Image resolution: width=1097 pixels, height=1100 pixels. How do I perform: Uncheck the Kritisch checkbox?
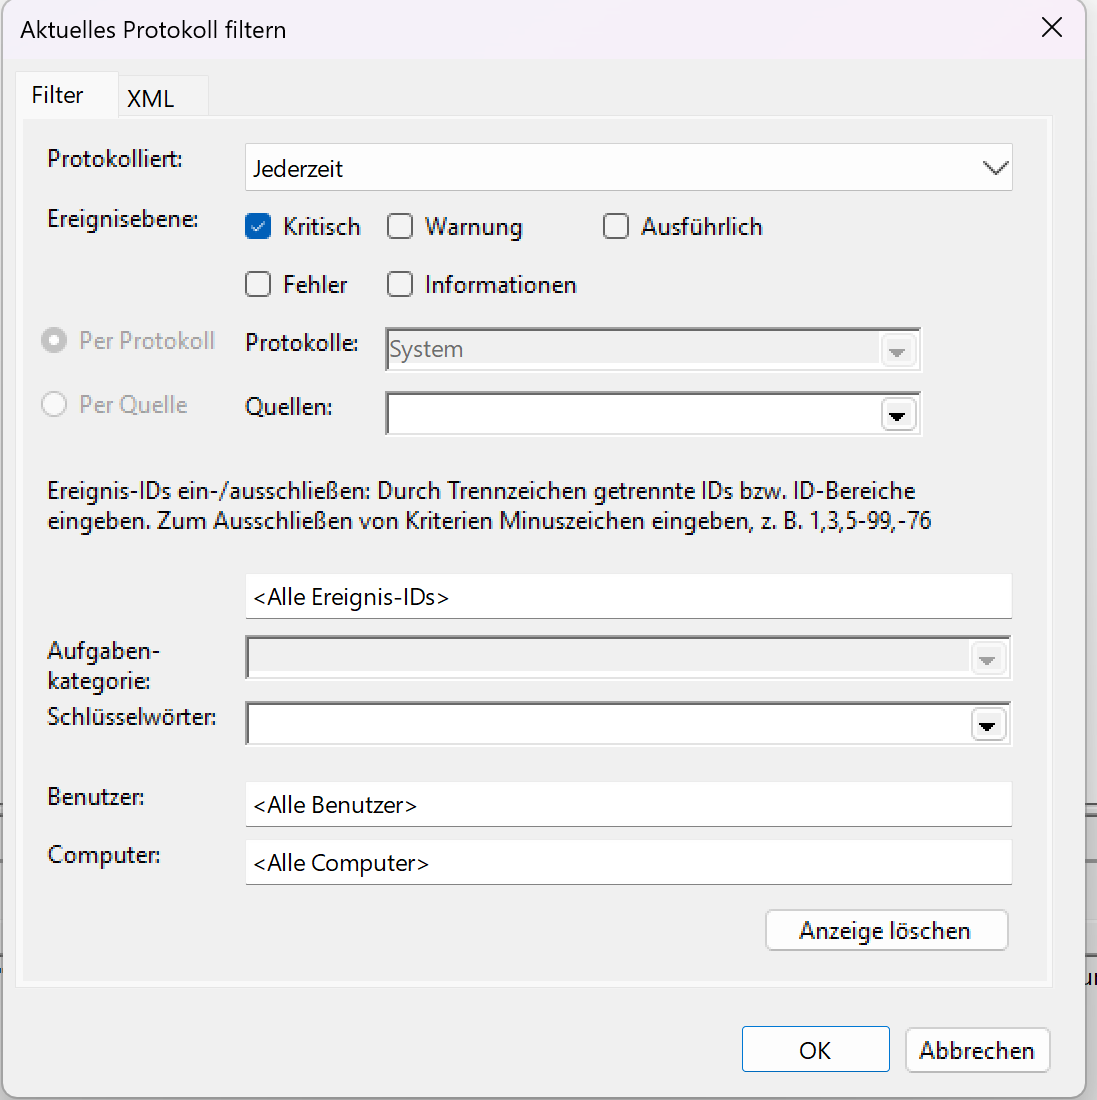pyautogui.click(x=258, y=227)
